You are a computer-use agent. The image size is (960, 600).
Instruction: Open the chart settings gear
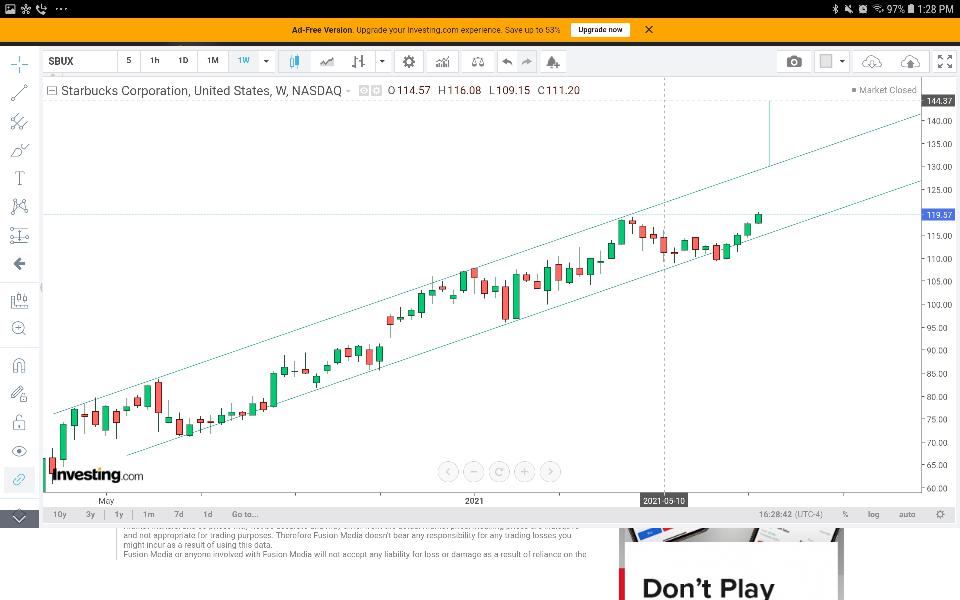tap(408, 61)
